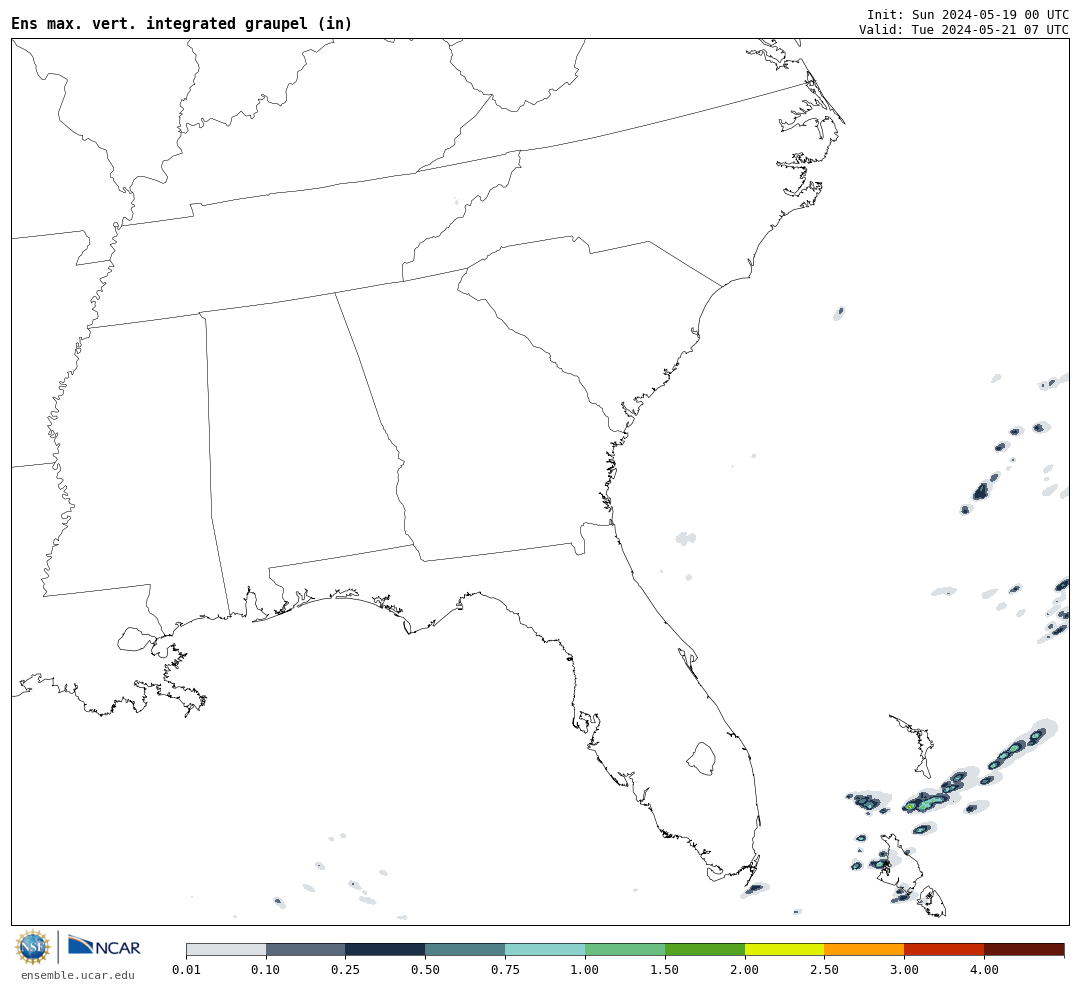
Task: Click the colorbar label '0.50'
Action: tap(426, 969)
